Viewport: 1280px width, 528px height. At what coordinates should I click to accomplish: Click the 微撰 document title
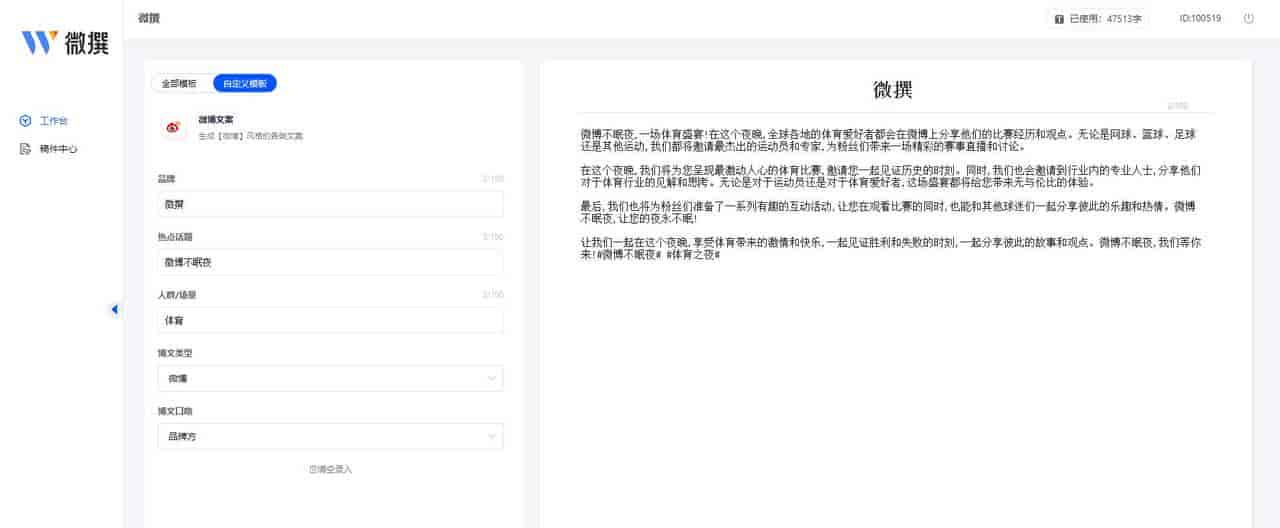pos(893,90)
